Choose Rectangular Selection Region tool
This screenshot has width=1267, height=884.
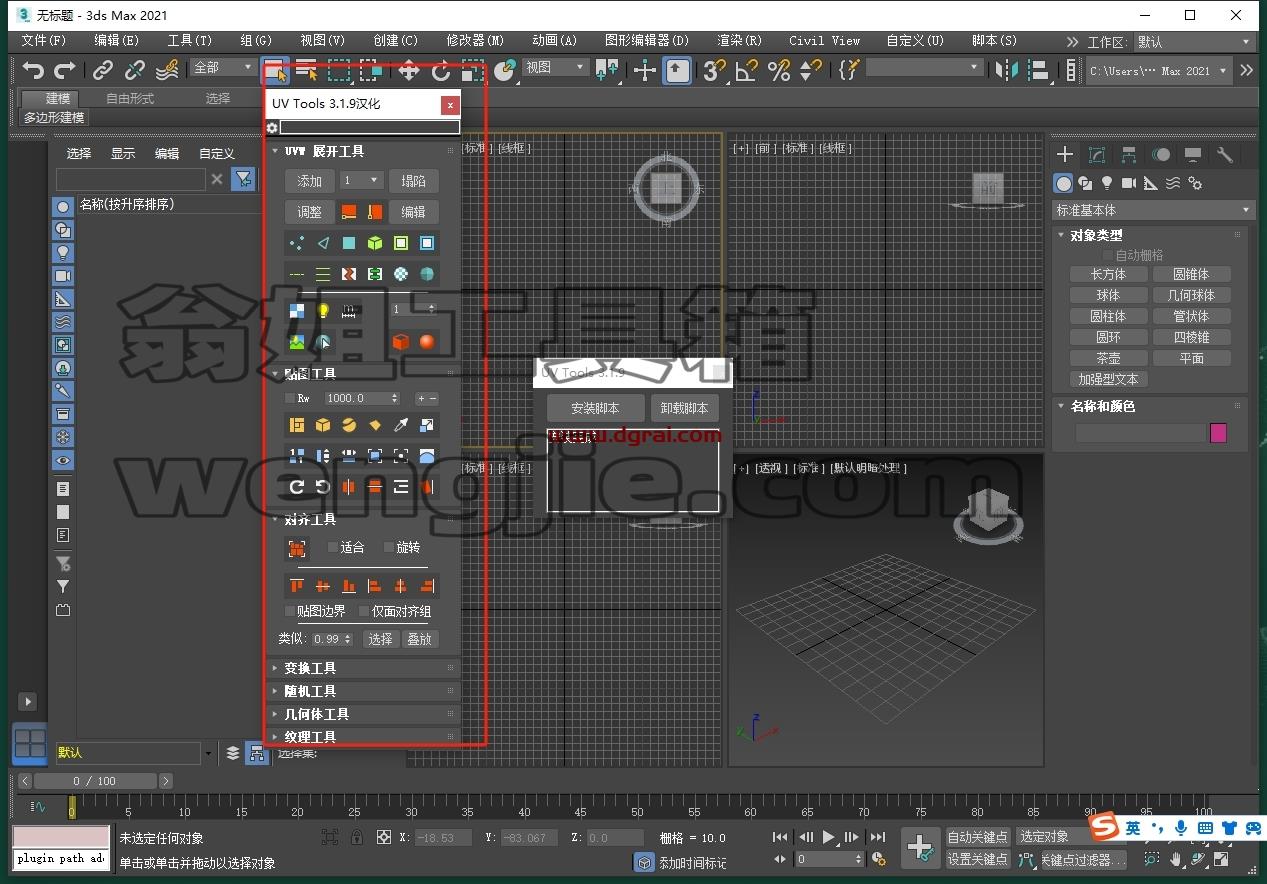(340, 70)
